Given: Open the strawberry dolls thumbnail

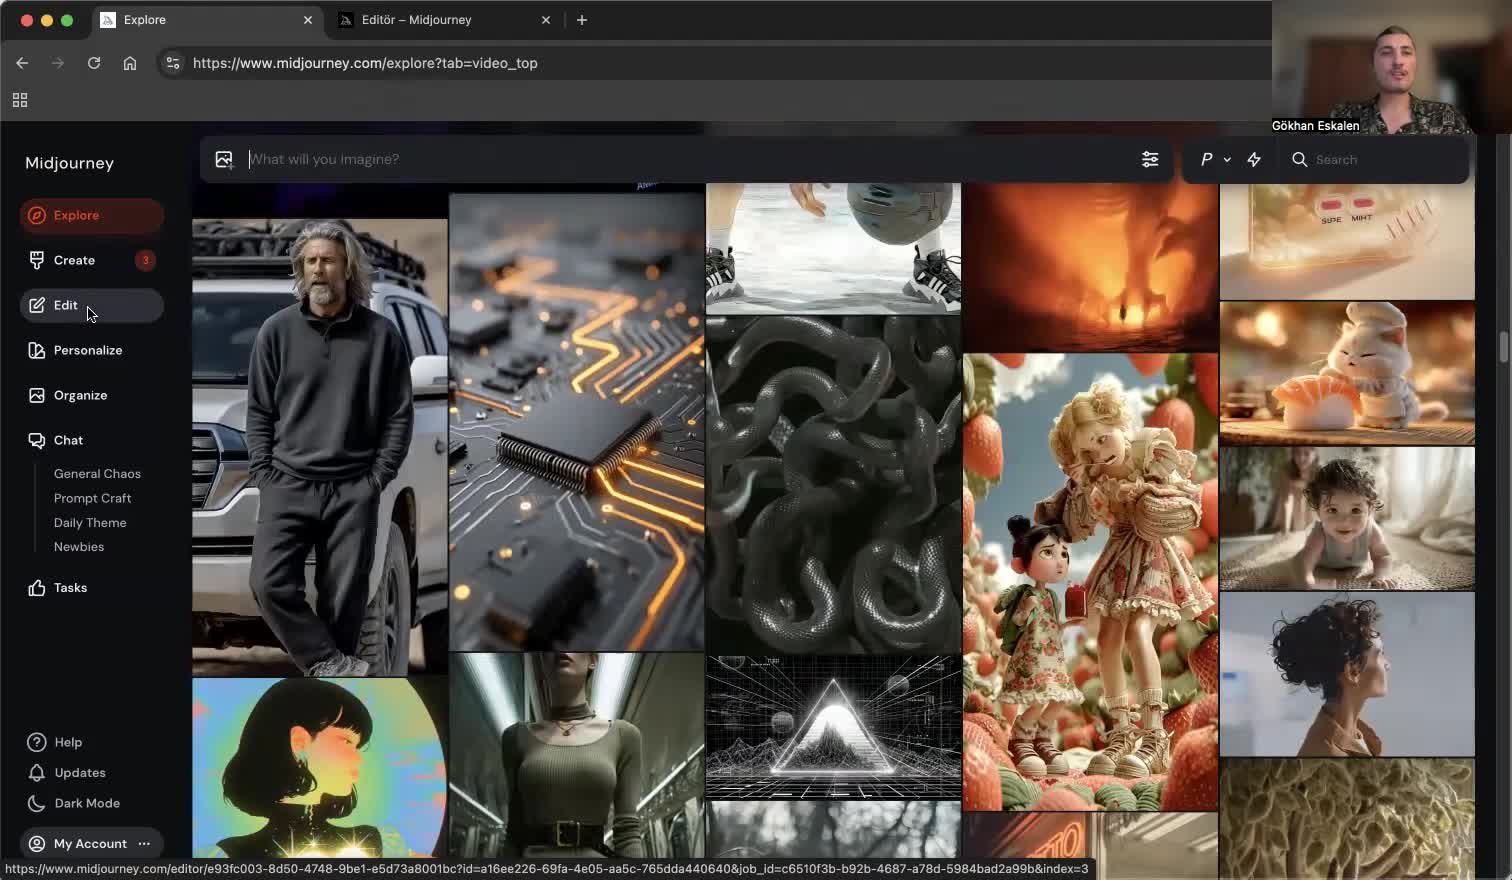Looking at the screenshot, I should pos(1090,581).
